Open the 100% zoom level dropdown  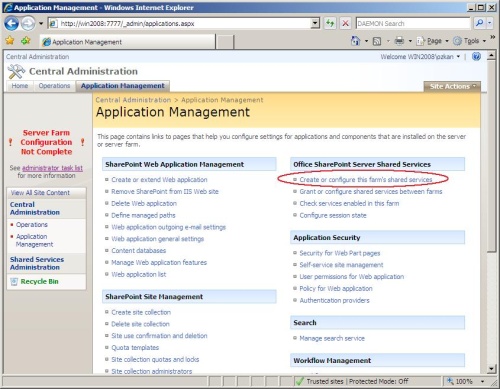point(482,381)
